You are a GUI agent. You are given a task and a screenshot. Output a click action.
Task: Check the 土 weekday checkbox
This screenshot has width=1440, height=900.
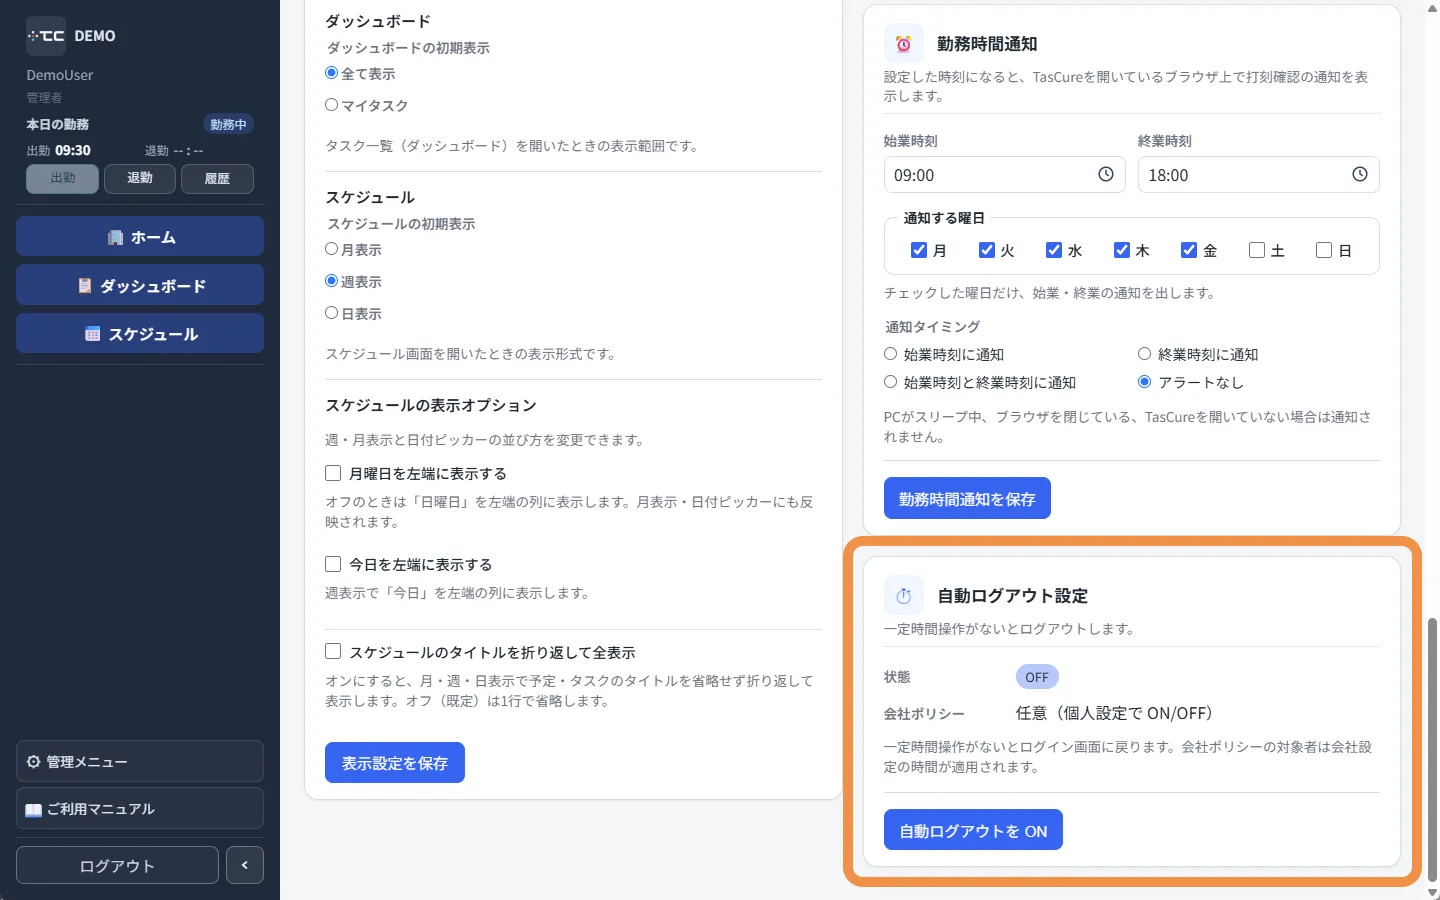coord(1257,250)
